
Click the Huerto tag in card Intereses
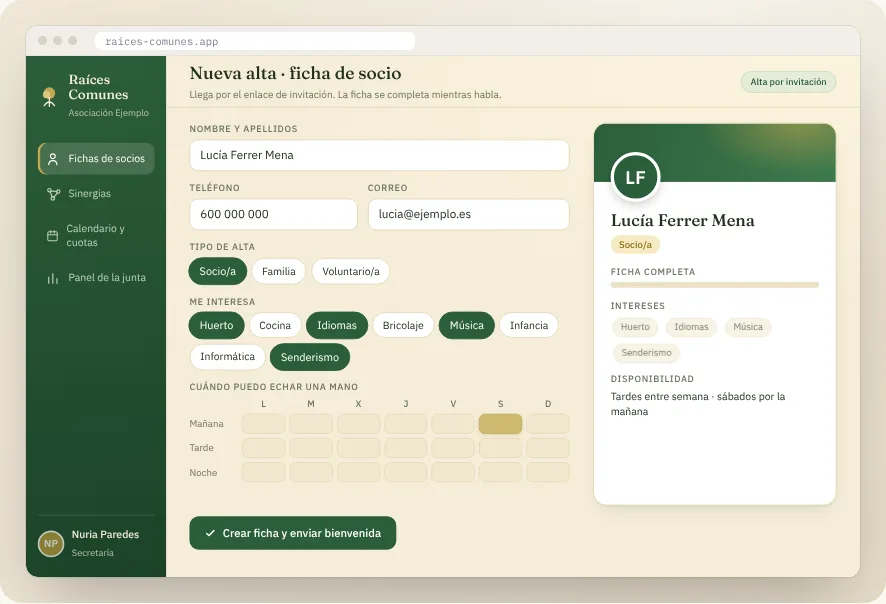[x=635, y=327]
